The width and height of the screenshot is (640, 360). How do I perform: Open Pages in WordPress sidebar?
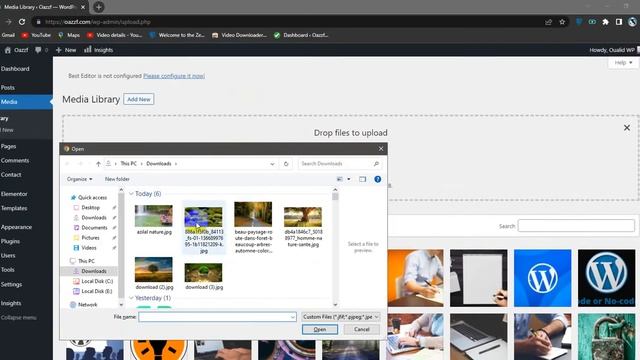pyautogui.click(x=8, y=146)
